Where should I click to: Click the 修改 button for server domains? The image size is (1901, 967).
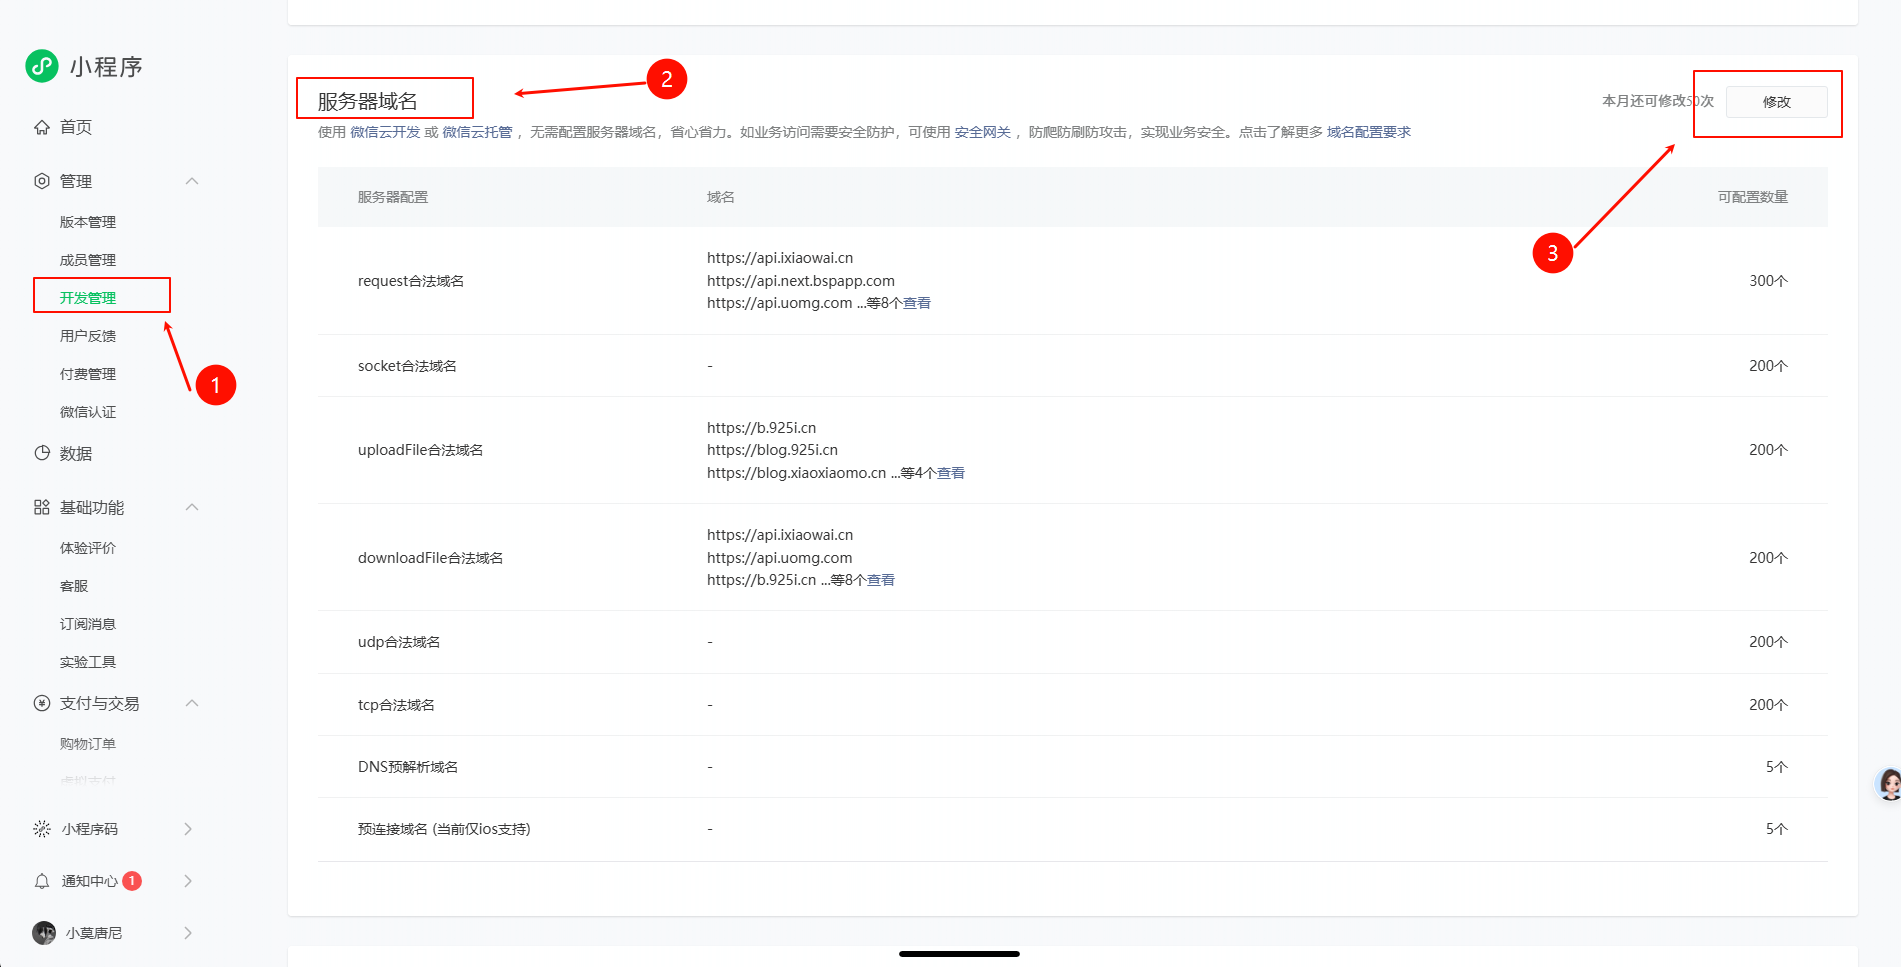[x=1777, y=102]
